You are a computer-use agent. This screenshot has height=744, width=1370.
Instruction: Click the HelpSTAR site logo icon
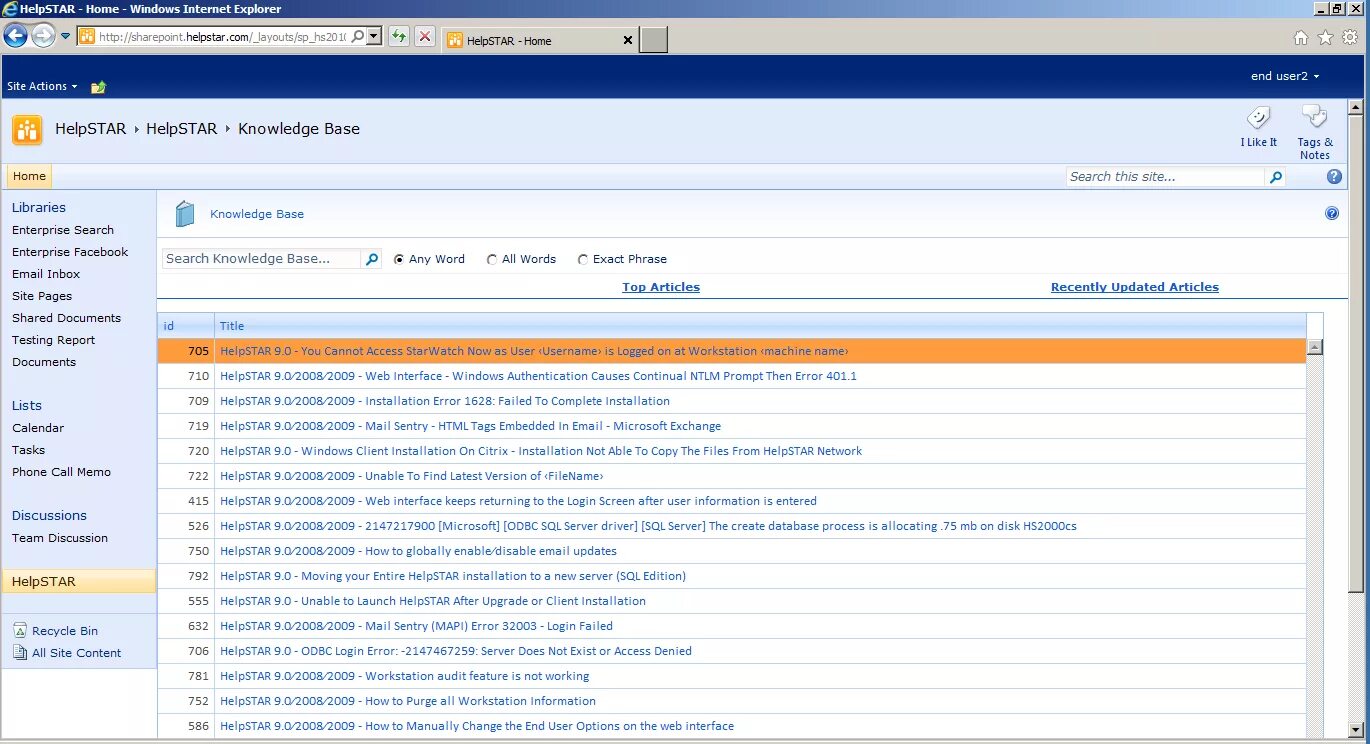coord(27,130)
